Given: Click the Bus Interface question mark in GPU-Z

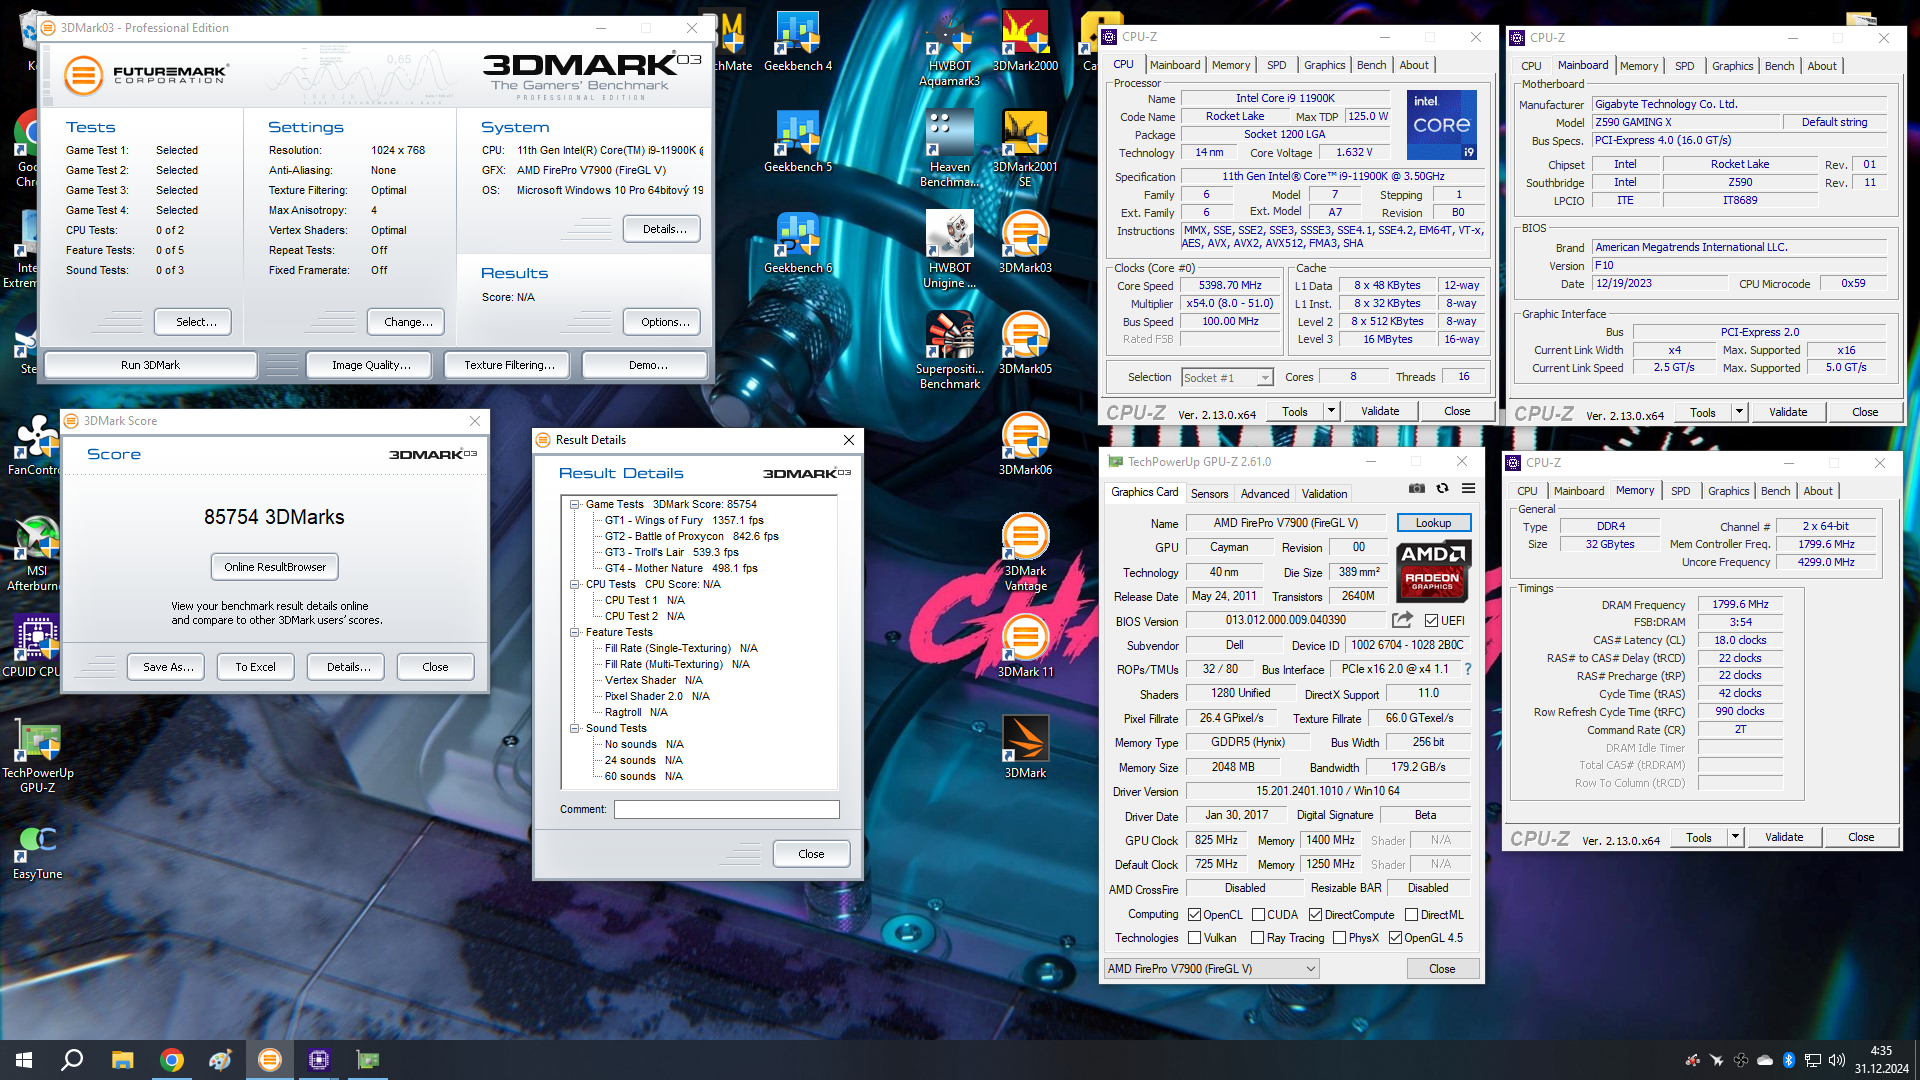Looking at the screenshot, I should (1467, 669).
